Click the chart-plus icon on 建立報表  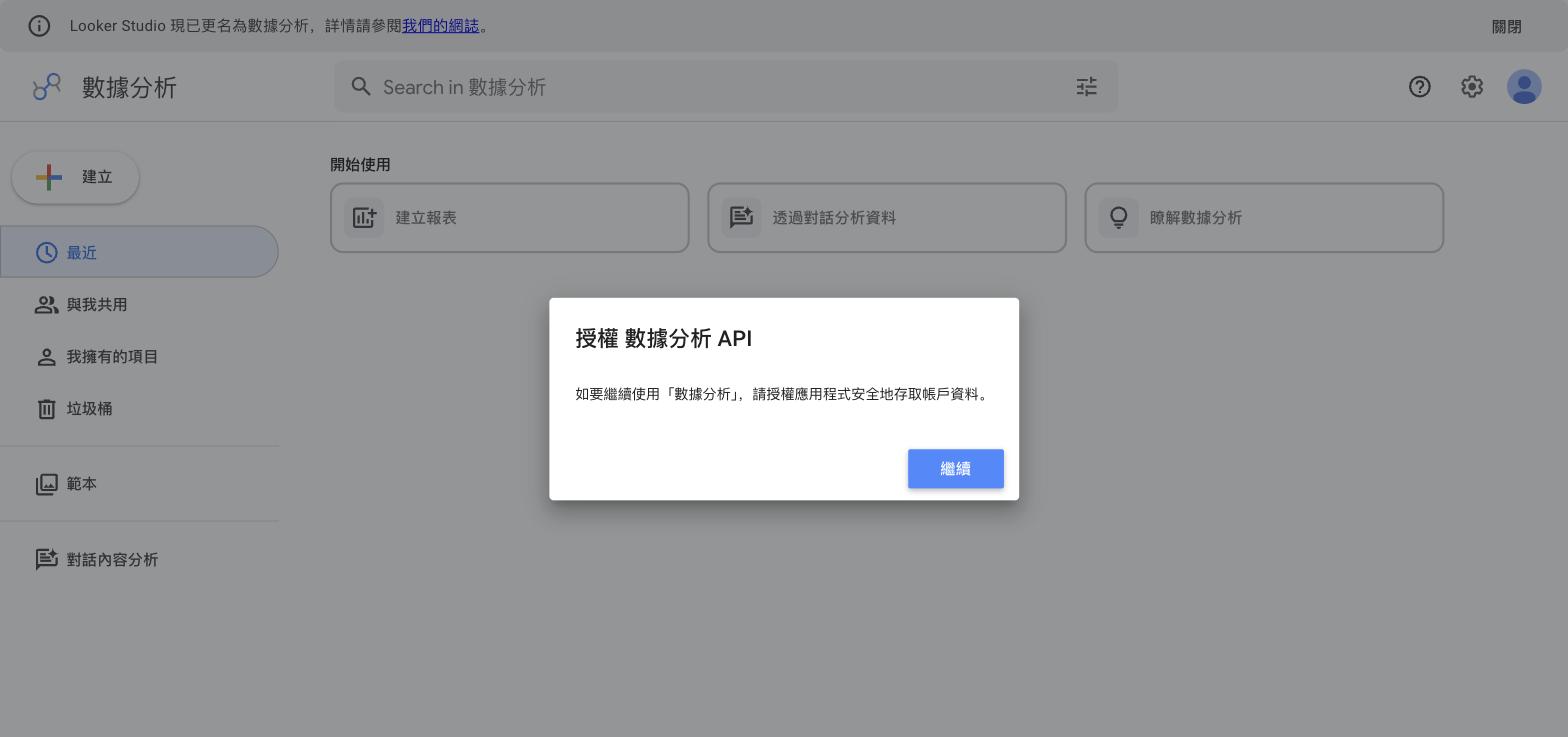[x=364, y=217]
